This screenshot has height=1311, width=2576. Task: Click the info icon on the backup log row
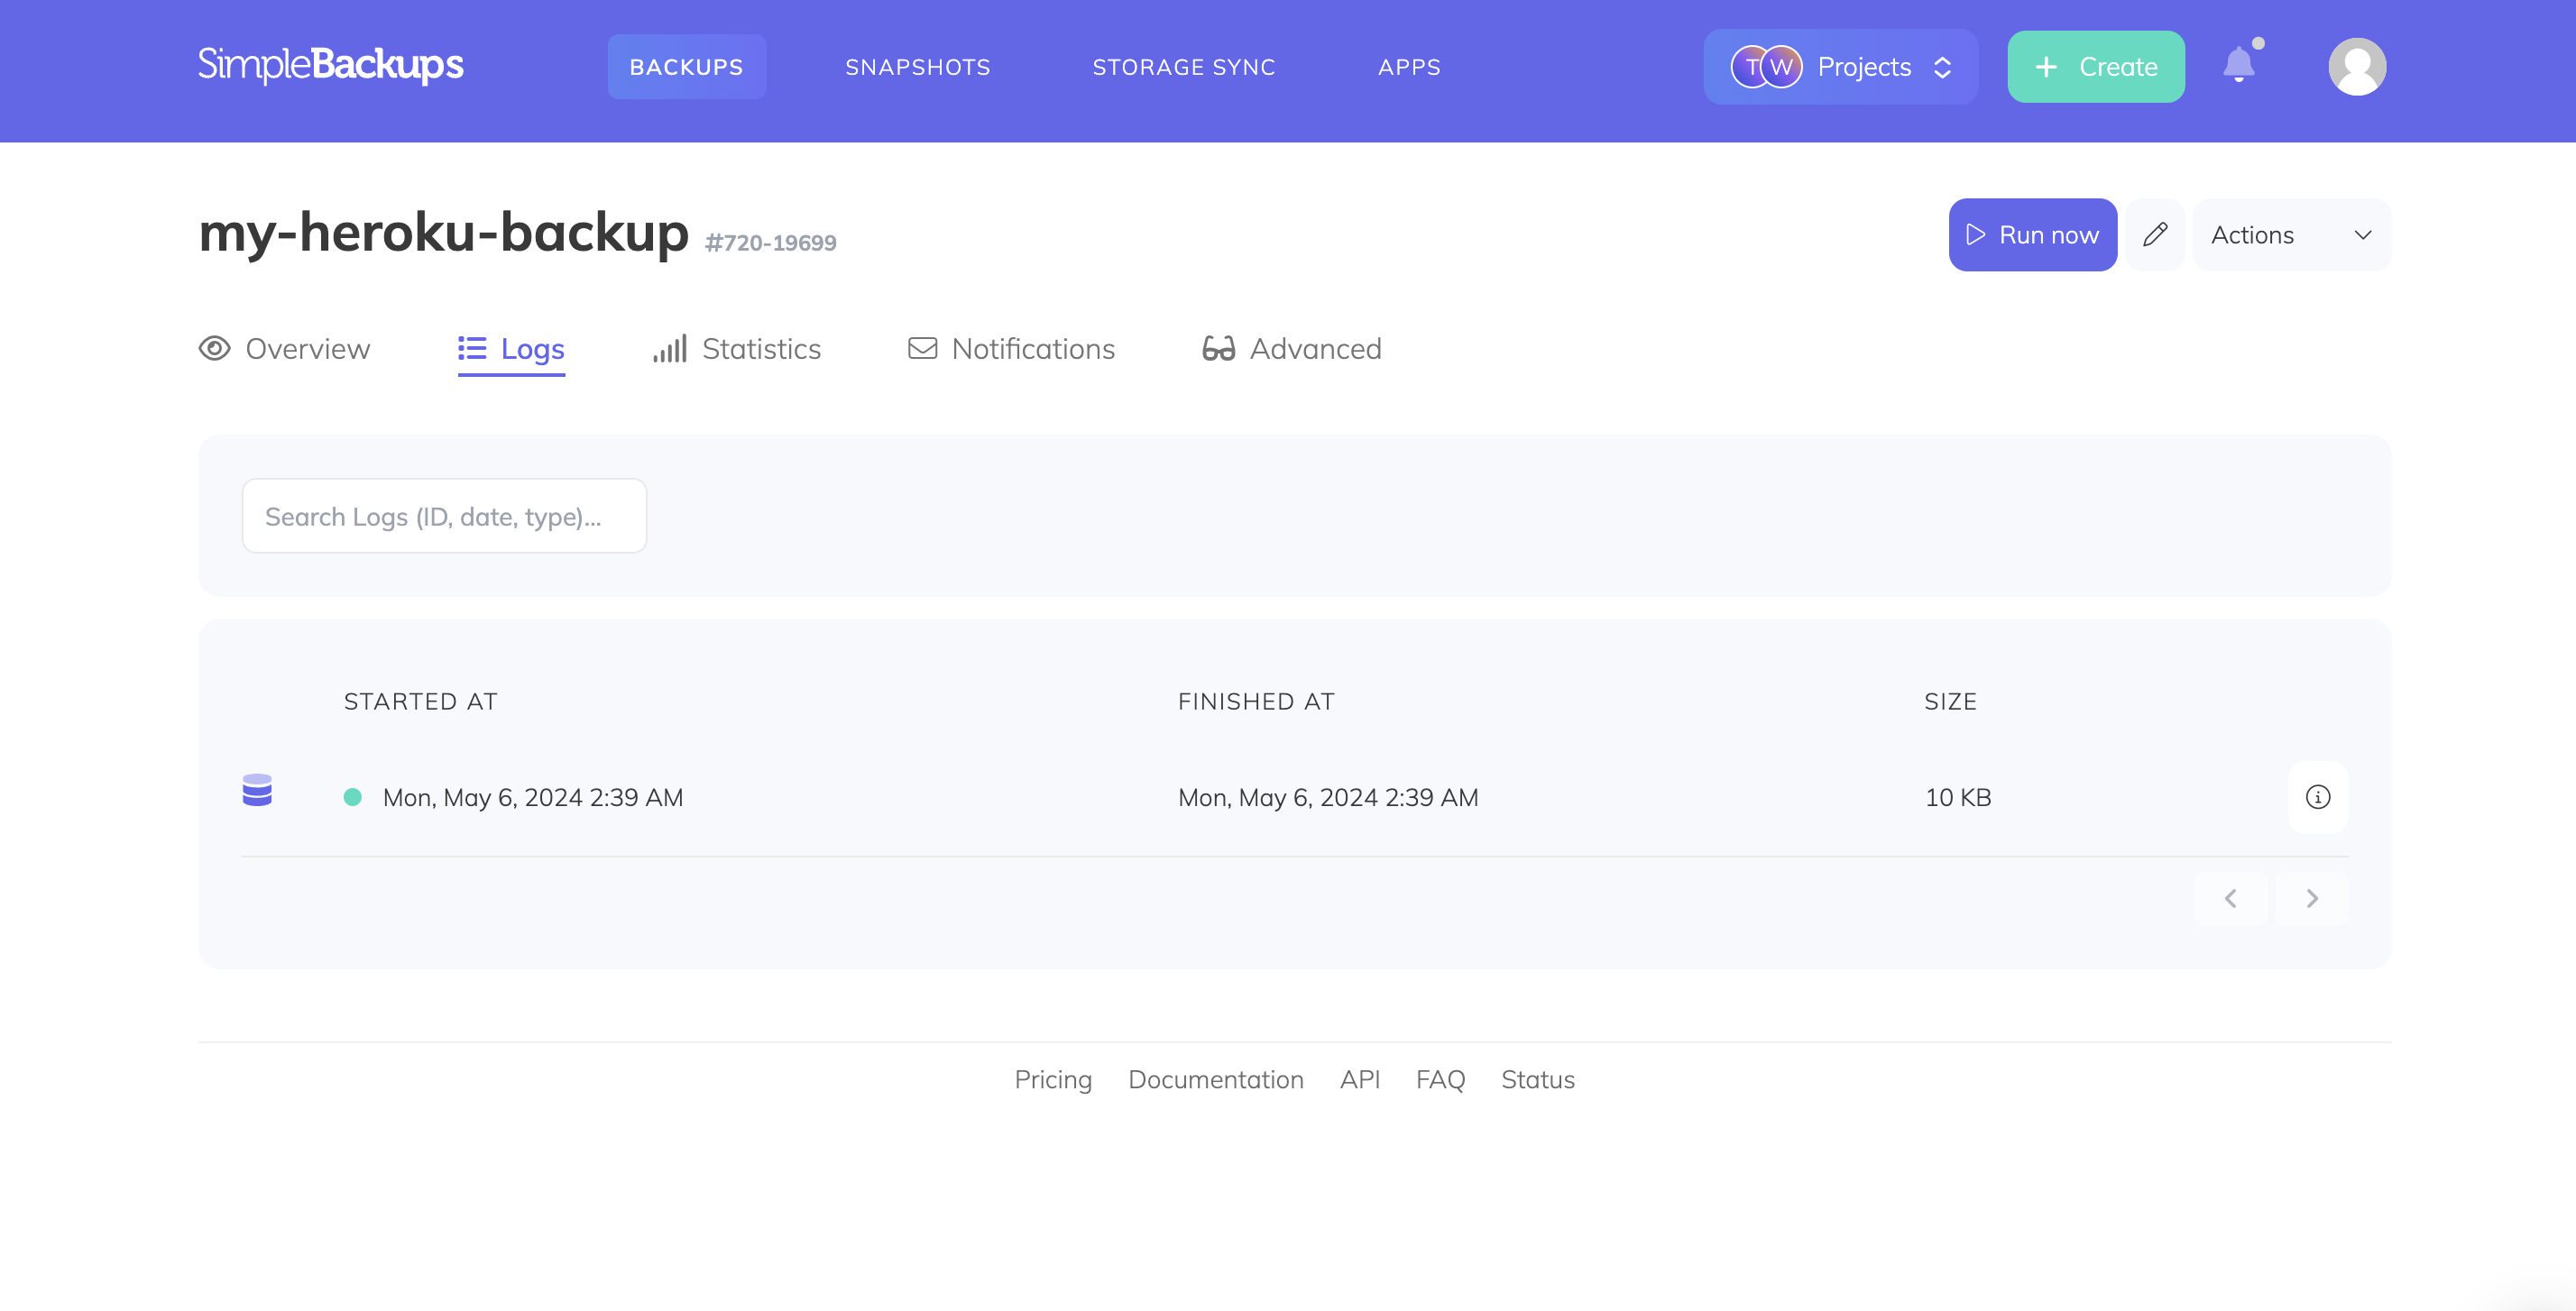[x=2318, y=797]
